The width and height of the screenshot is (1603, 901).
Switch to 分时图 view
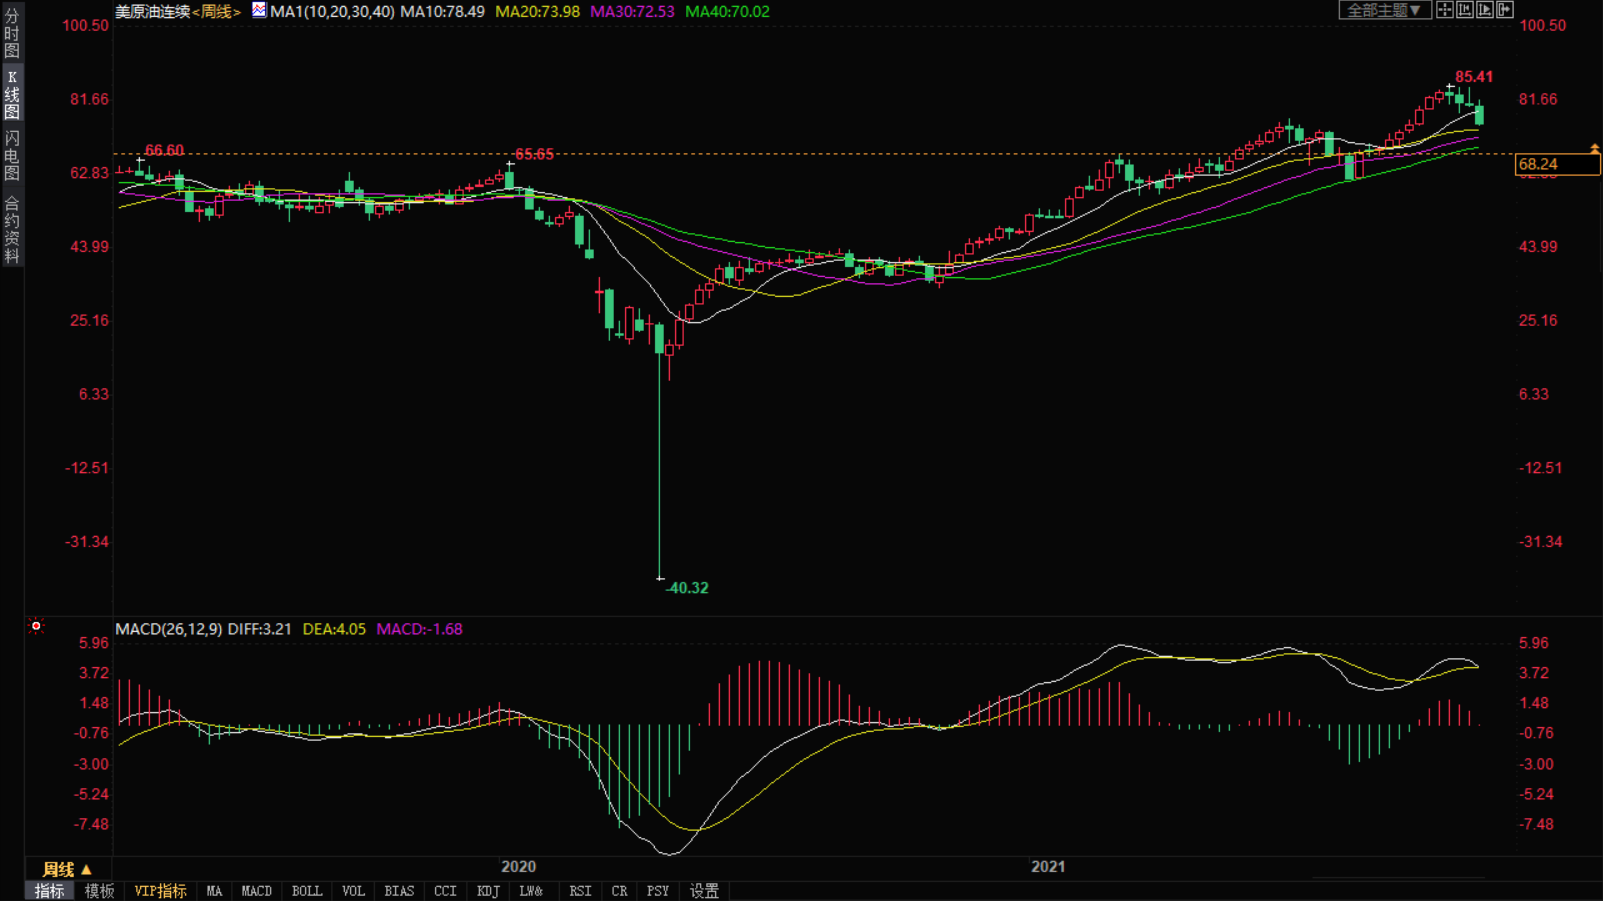pos(12,33)
